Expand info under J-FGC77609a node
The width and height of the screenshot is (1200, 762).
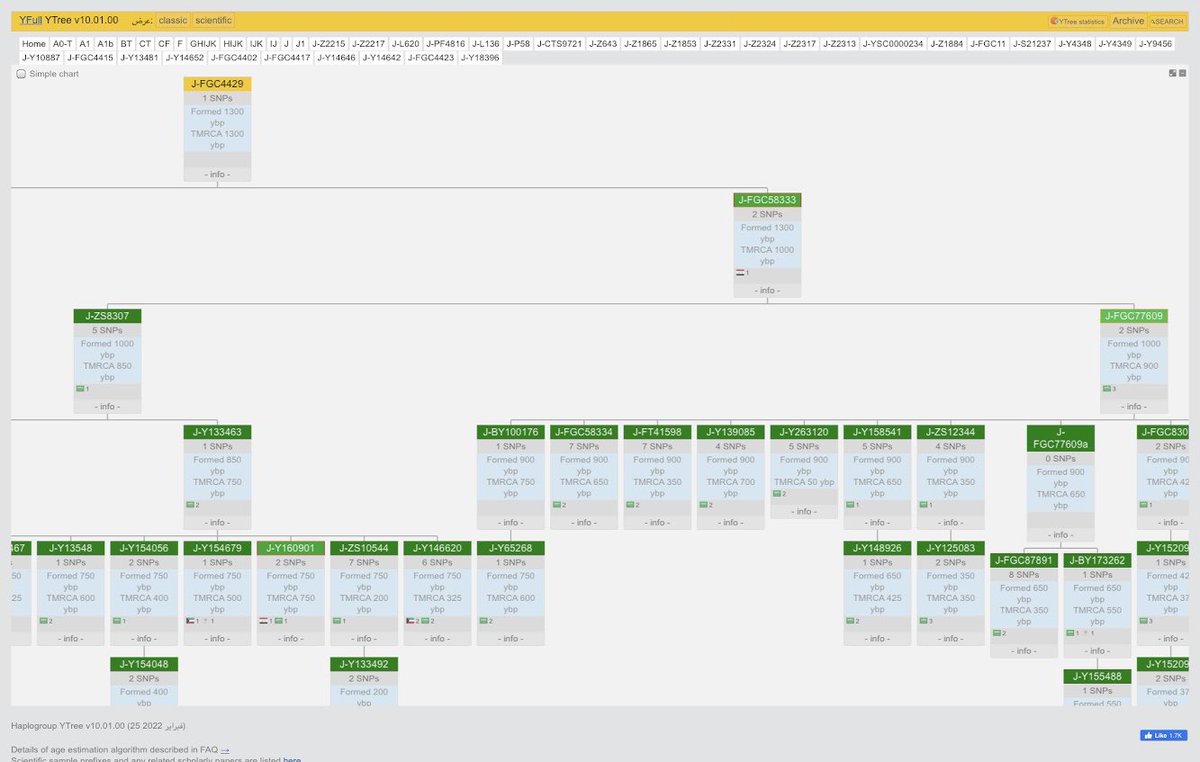[1061, 534]
